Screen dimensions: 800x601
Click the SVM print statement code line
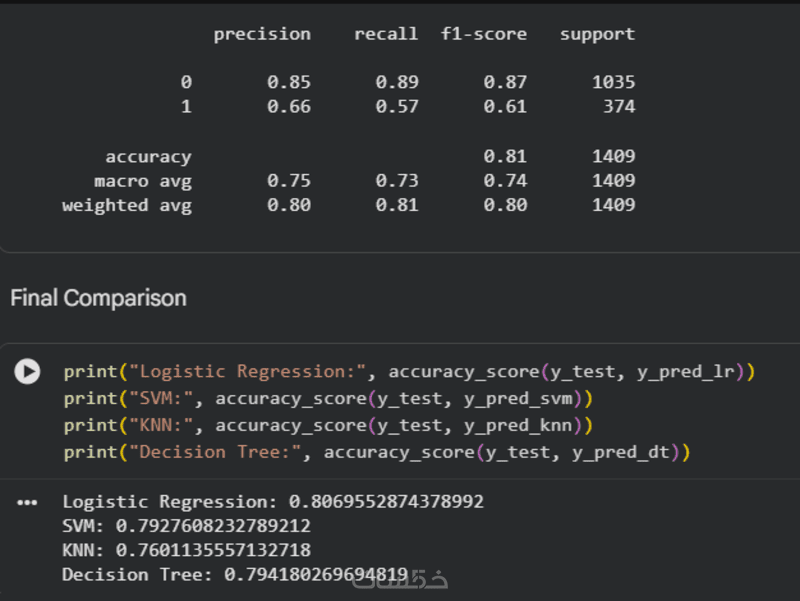[328, 399]
